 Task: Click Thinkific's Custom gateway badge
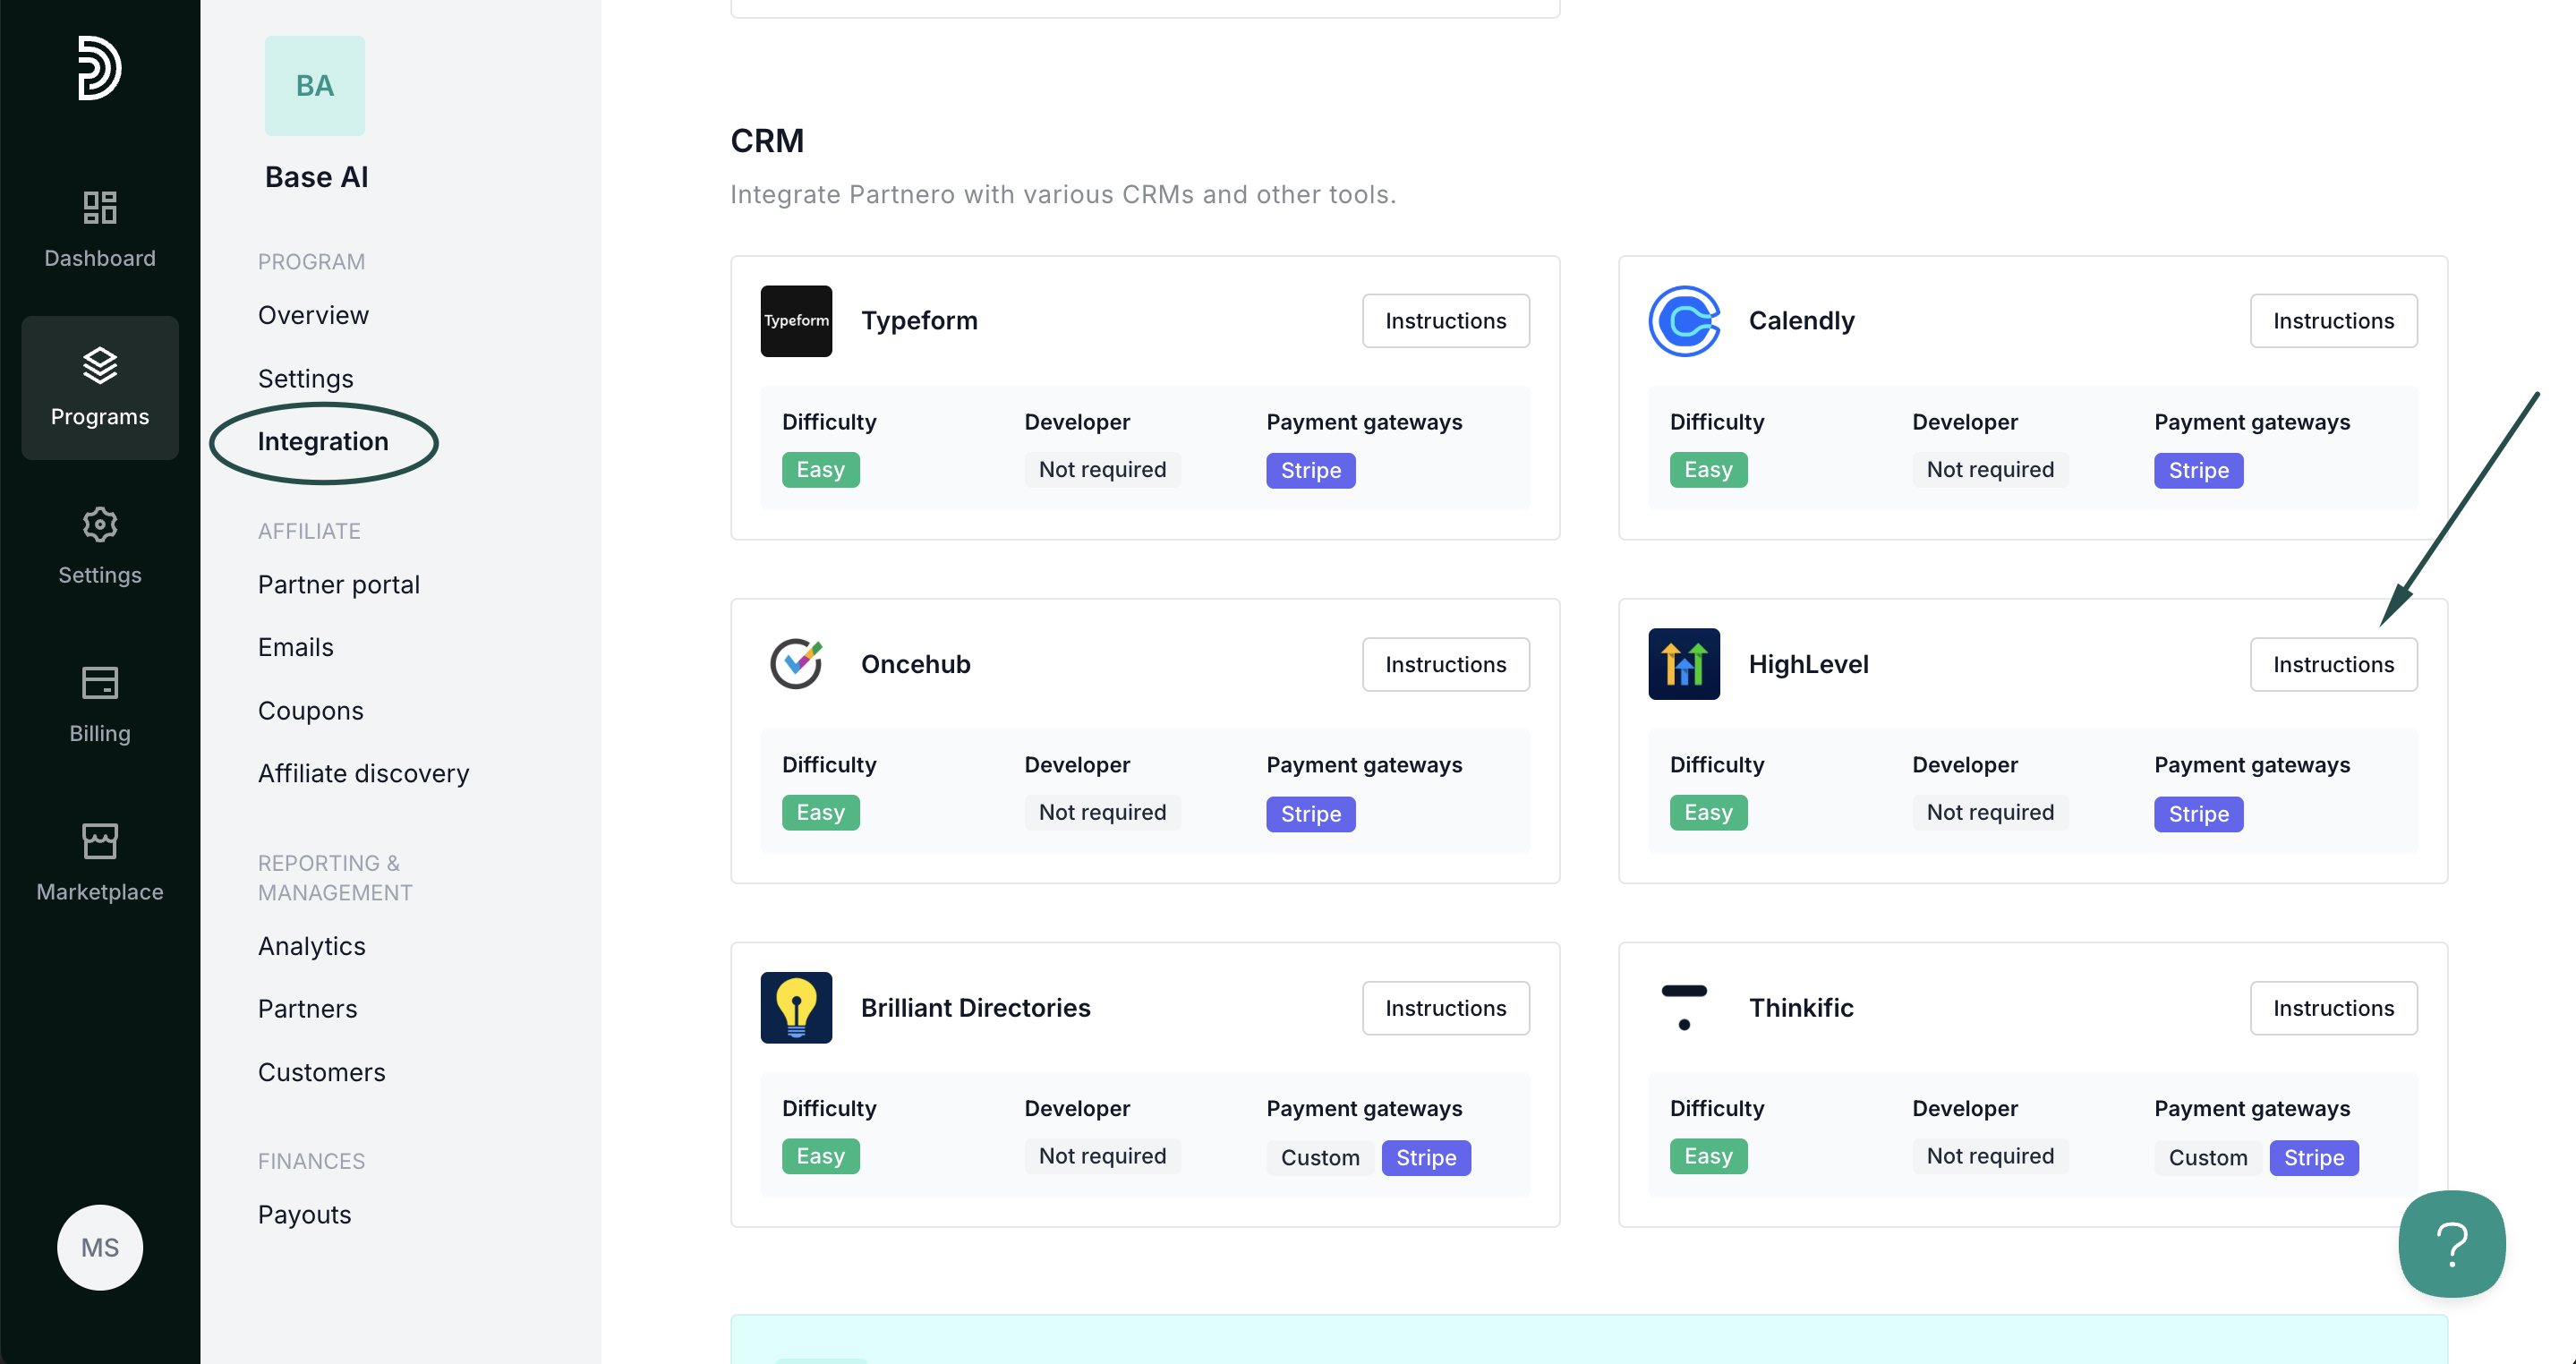pos(2207,1157)
